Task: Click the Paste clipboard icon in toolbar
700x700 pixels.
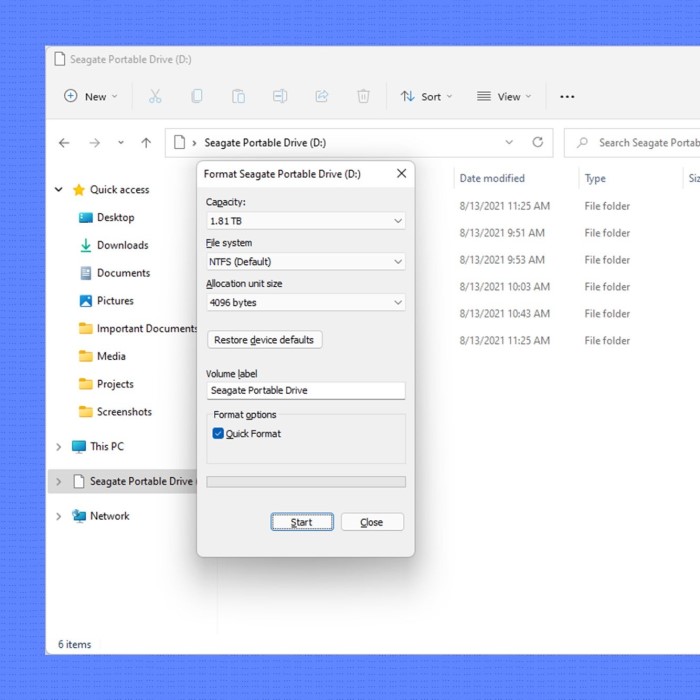Action: [238, 96]
